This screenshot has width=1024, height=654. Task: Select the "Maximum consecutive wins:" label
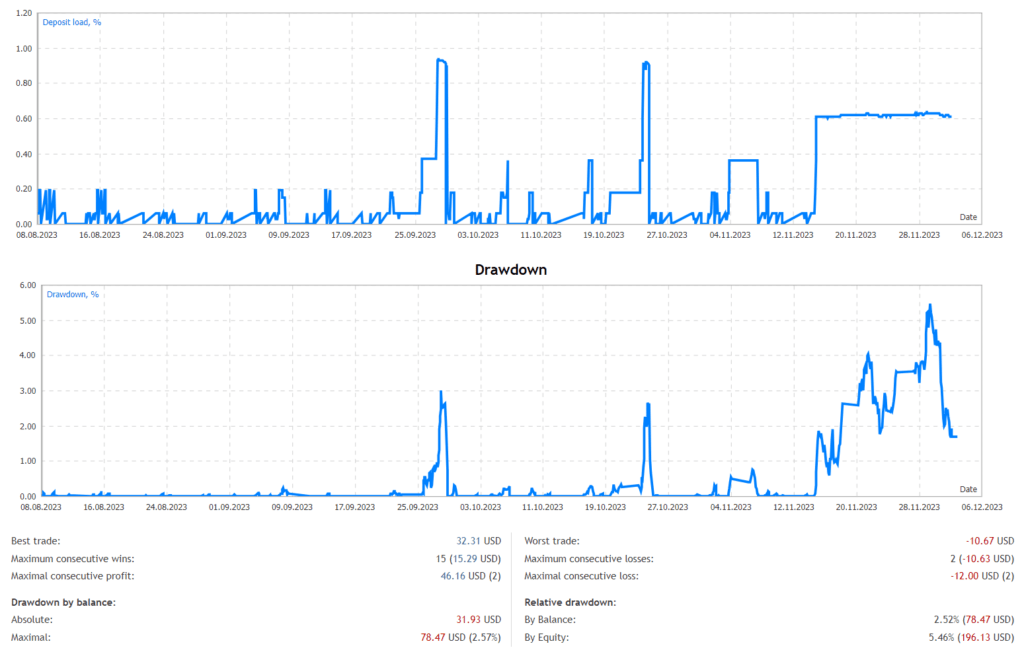tap(72, 558)
